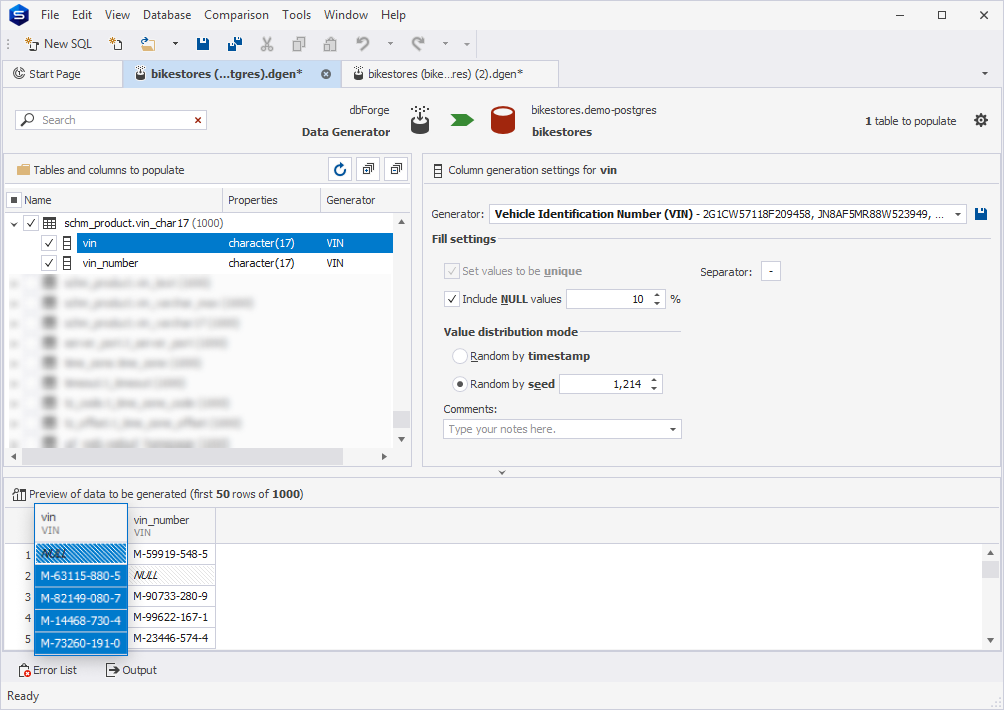1004x710 pixels.
Task: Open the File menu
Action: pos(50,15)
